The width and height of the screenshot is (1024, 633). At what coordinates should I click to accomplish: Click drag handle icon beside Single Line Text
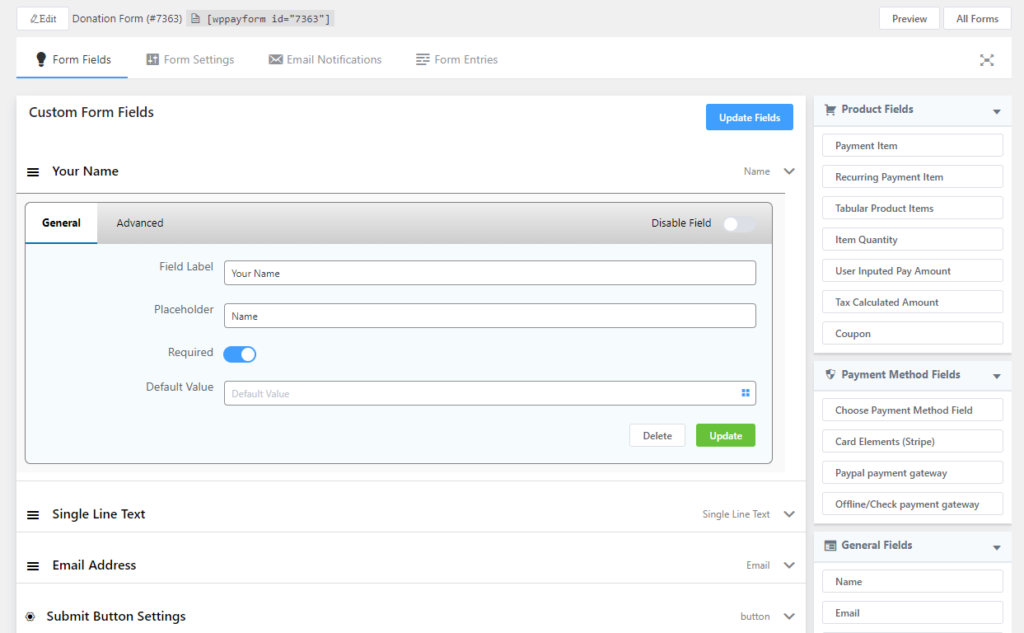click(x=33, y=515)
